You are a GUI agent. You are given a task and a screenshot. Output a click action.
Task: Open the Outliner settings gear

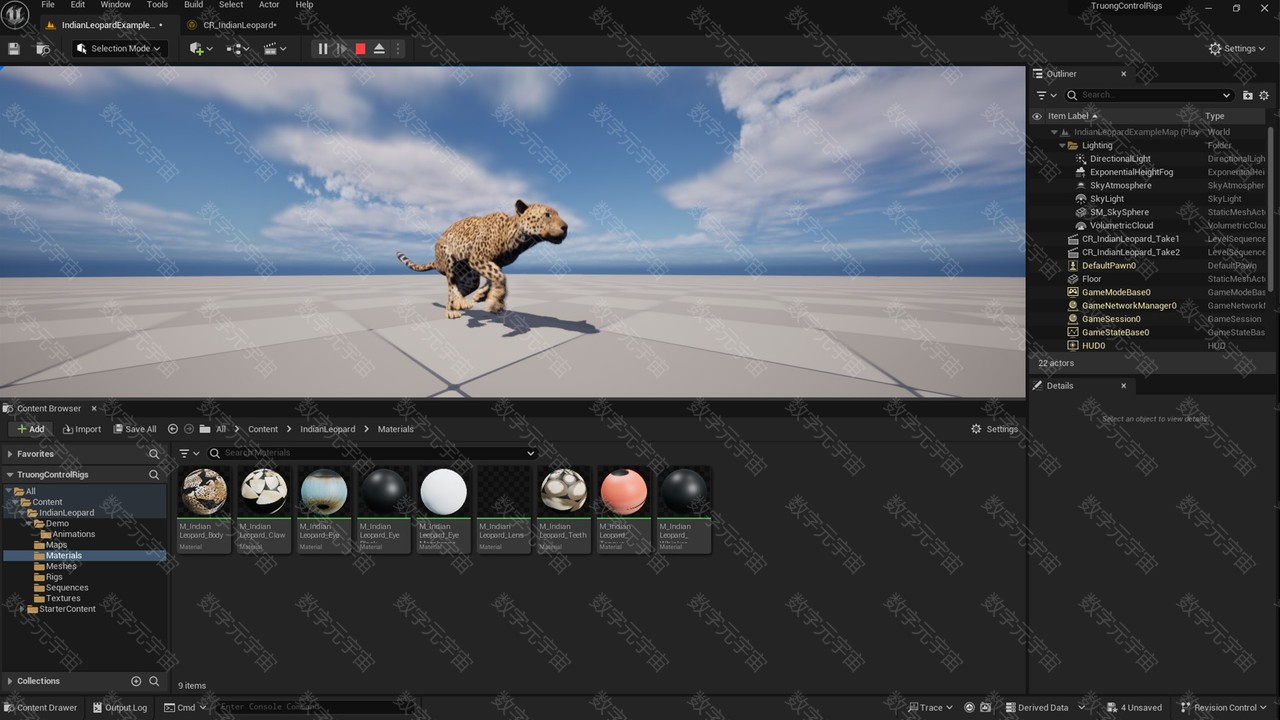click(x=1264, y=95)
